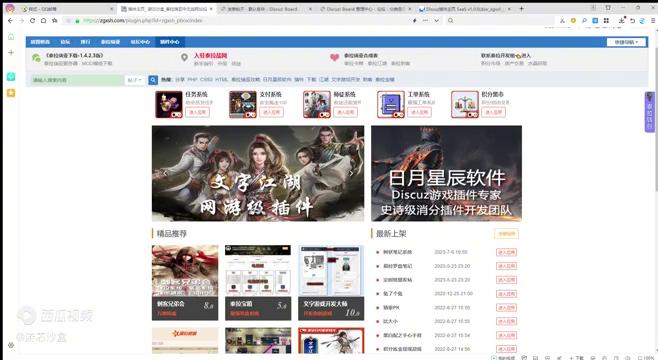Open a new browser tab with plus
The width and height of the screenshot is (658, 360).
(x=522, y=8)
